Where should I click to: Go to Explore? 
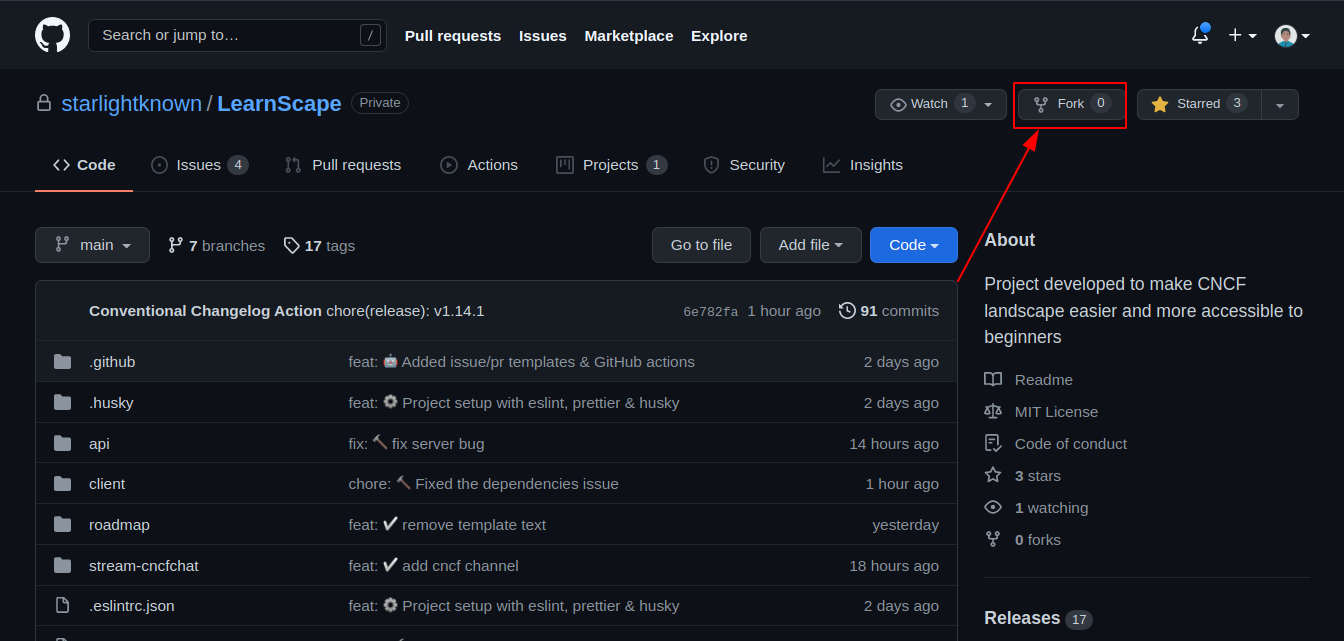tap(719, 36)
